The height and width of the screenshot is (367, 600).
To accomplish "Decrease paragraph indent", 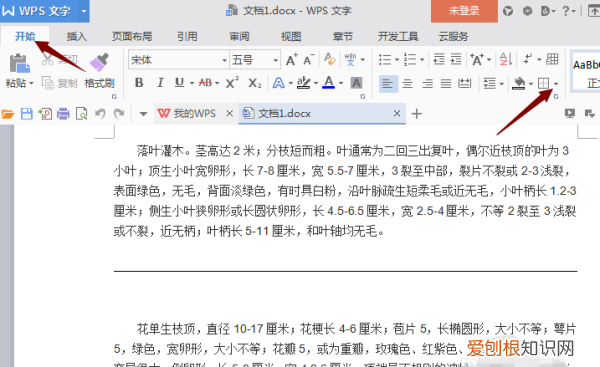I will click(439, 60).
